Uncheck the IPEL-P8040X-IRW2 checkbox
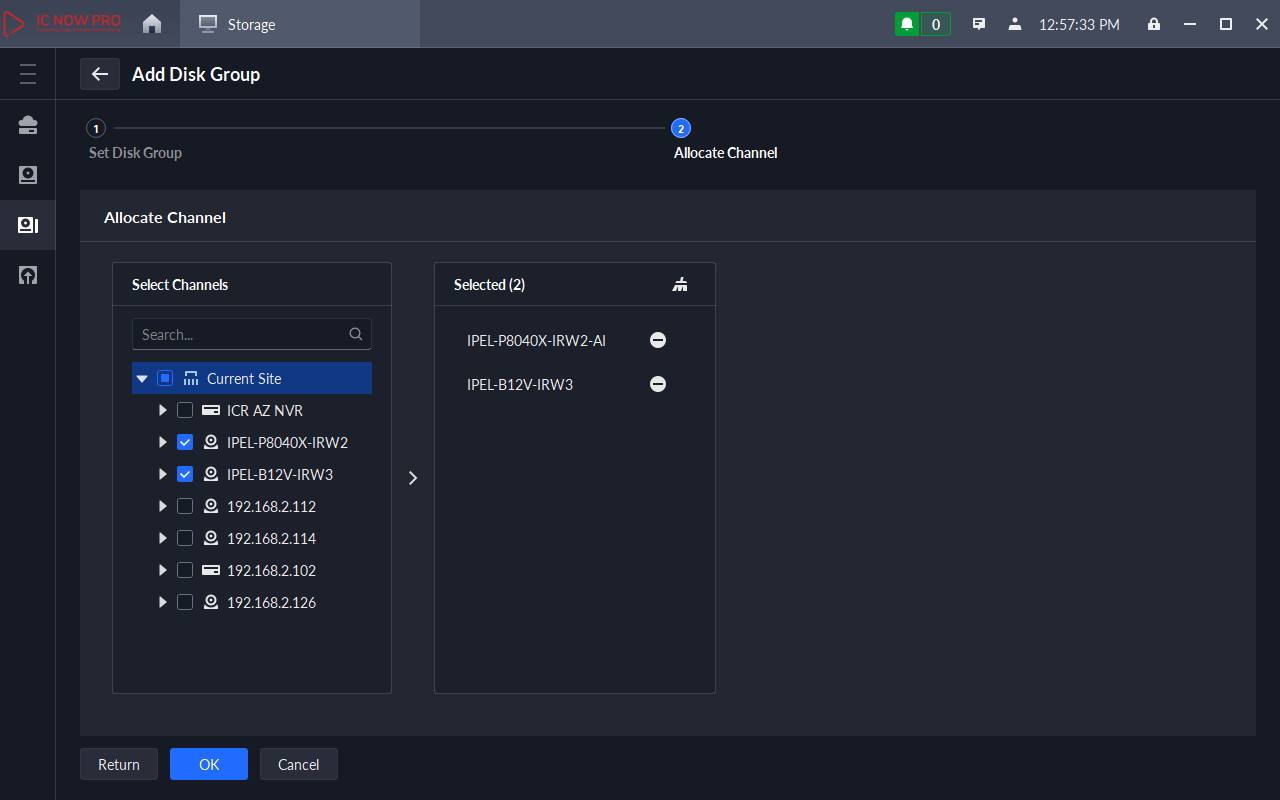The height and width of the screenshot is (800, 1280). point(185,443)
